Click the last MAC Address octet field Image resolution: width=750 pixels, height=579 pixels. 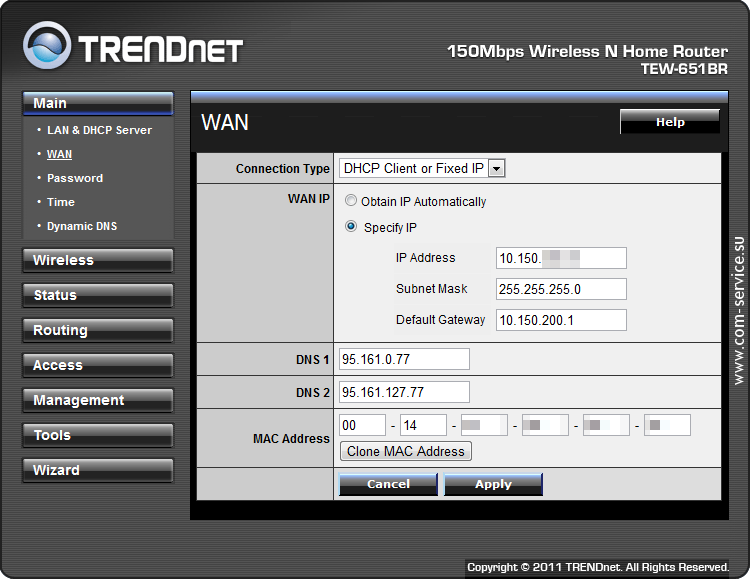(667, 425)
